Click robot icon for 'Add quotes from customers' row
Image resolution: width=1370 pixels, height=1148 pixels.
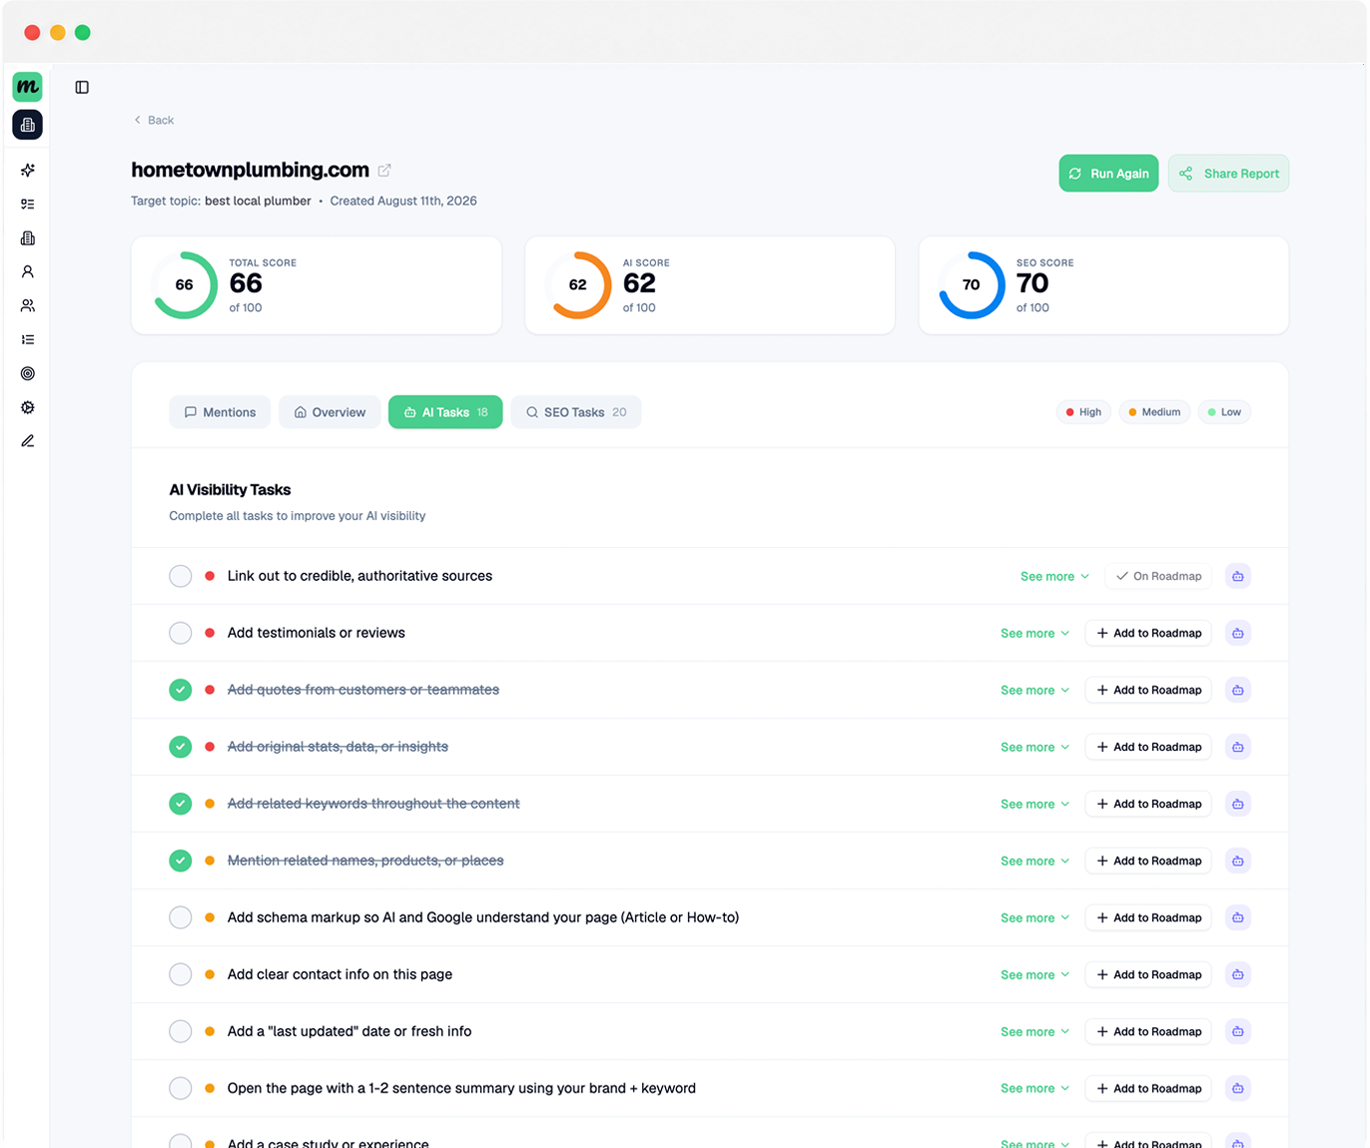point(1238,690)
